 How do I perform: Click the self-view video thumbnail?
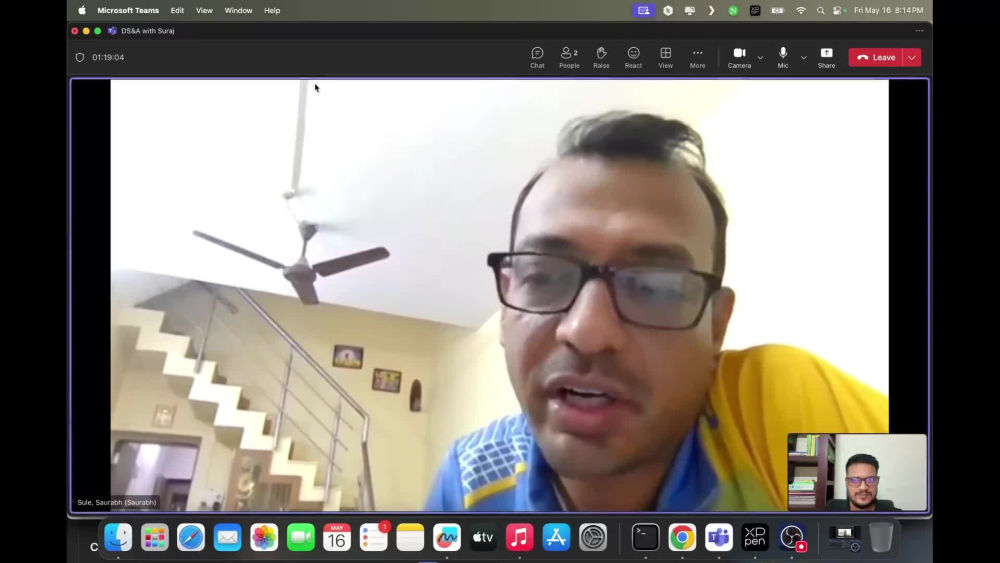click(x=857, y=472)
